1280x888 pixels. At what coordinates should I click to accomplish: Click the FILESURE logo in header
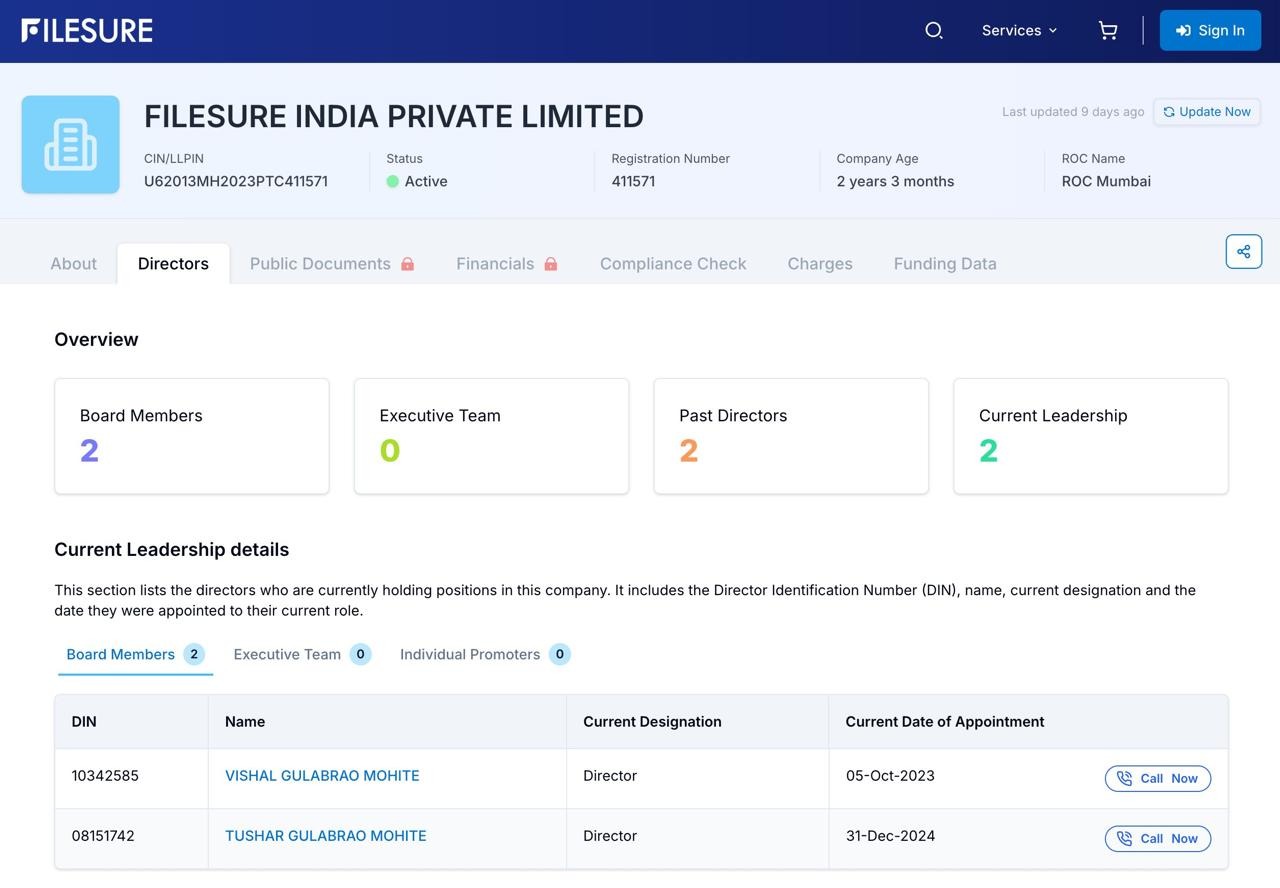(x=87, y=31)
